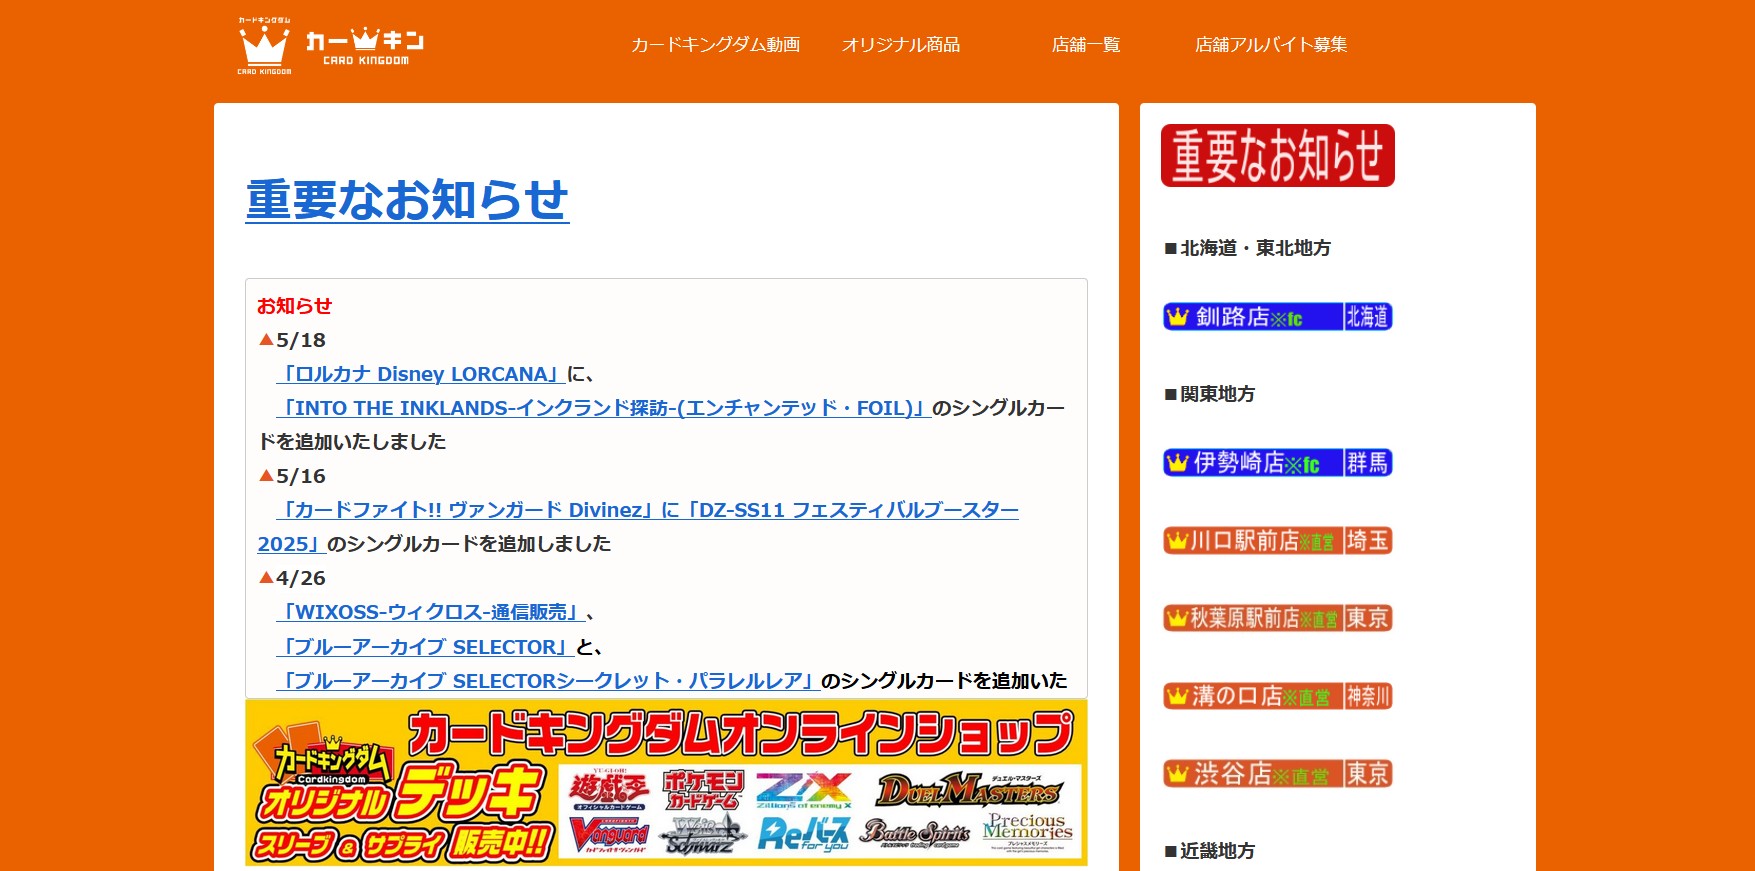The height and width of the screenshot is (871, 1755).
Task: Select 川口駅前店 埼玉 store button
Action: 1278,541
